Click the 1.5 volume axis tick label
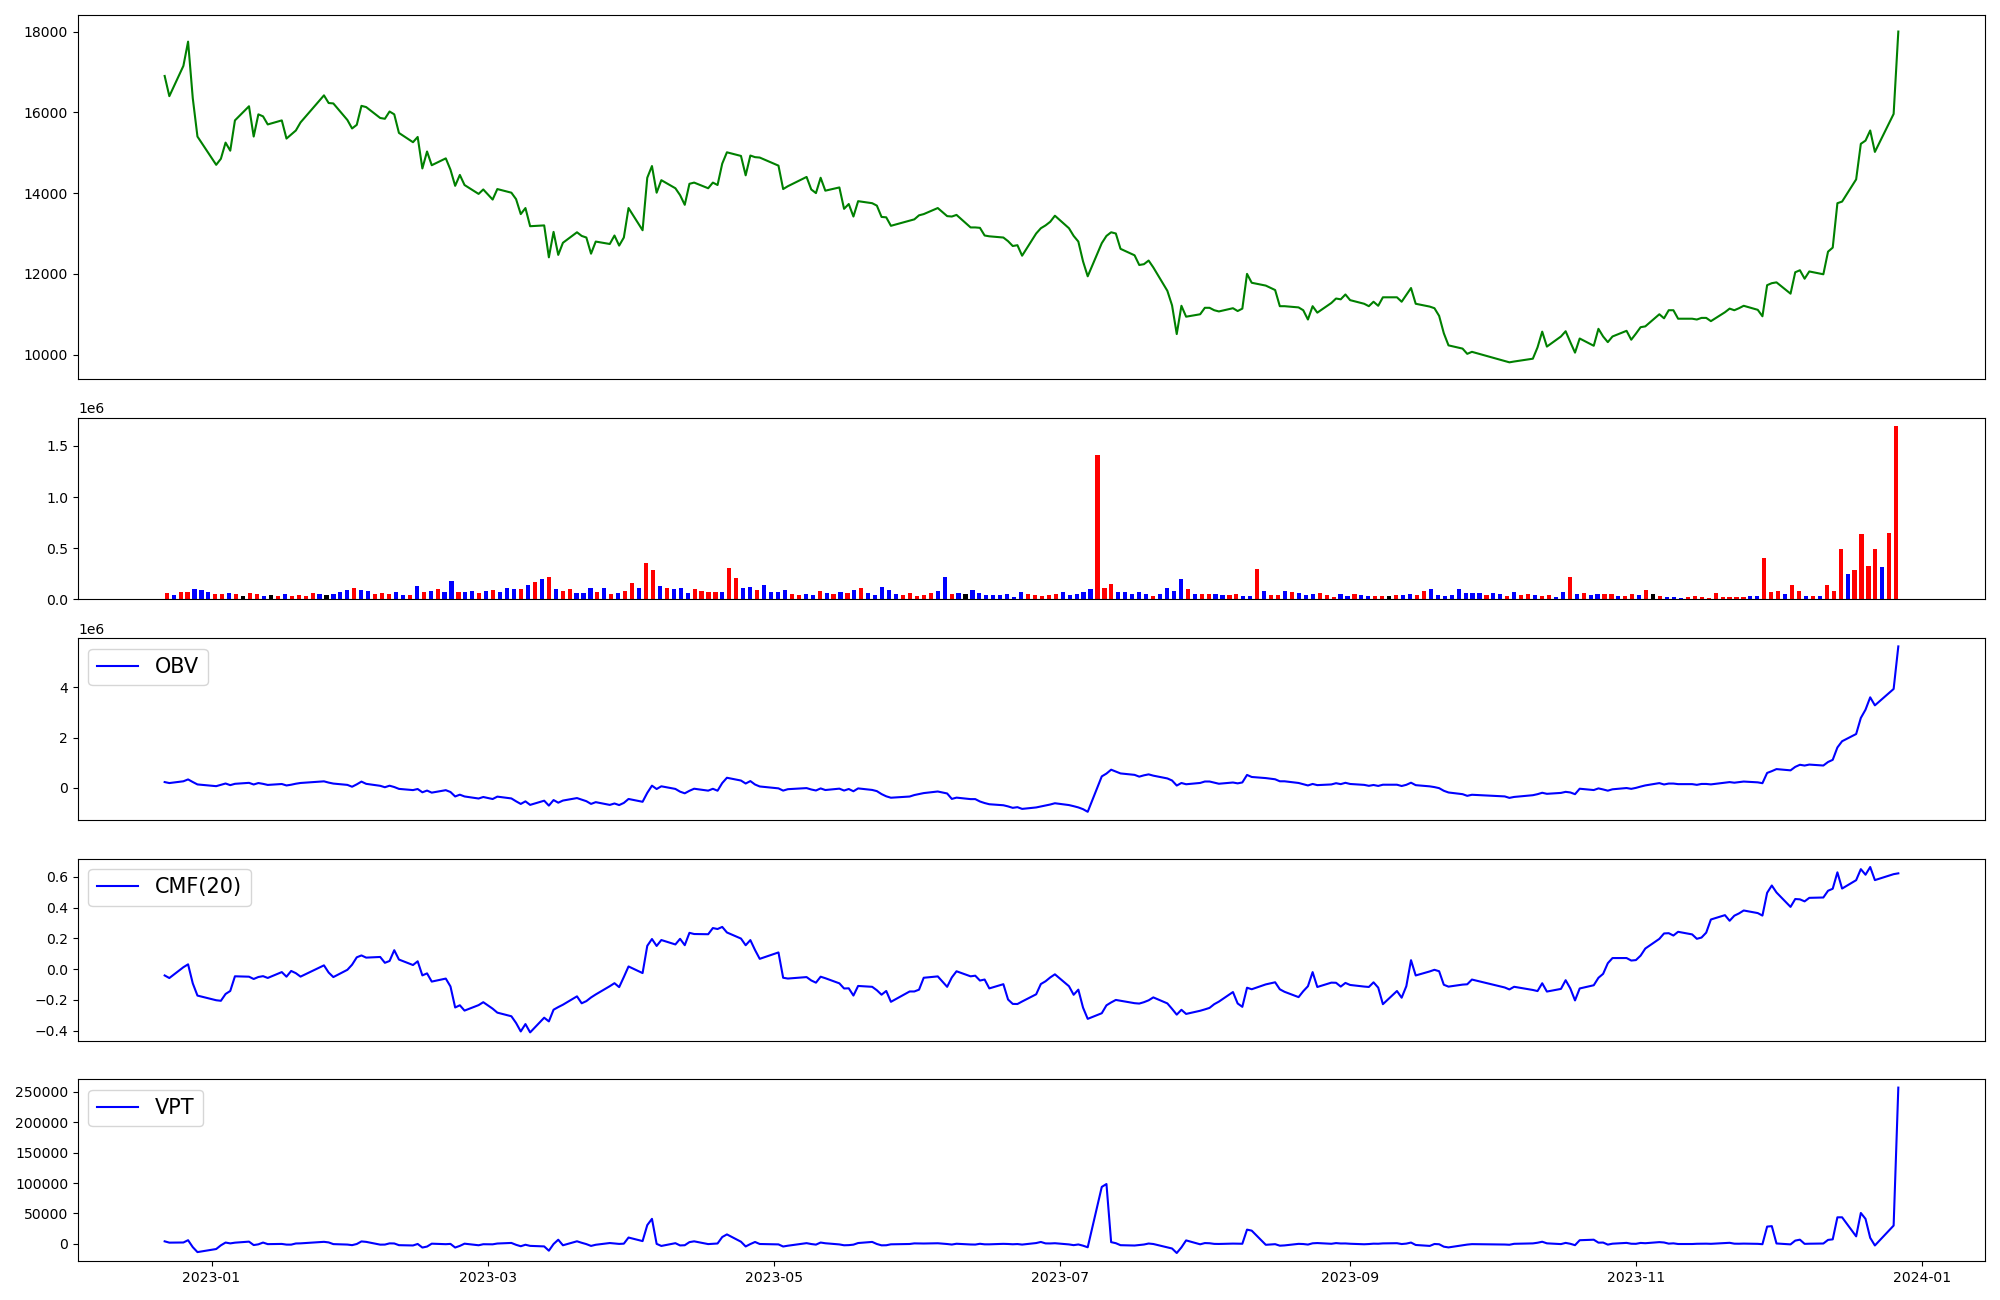Viewport: 2000px width, 1300px height. coord(56,446)
